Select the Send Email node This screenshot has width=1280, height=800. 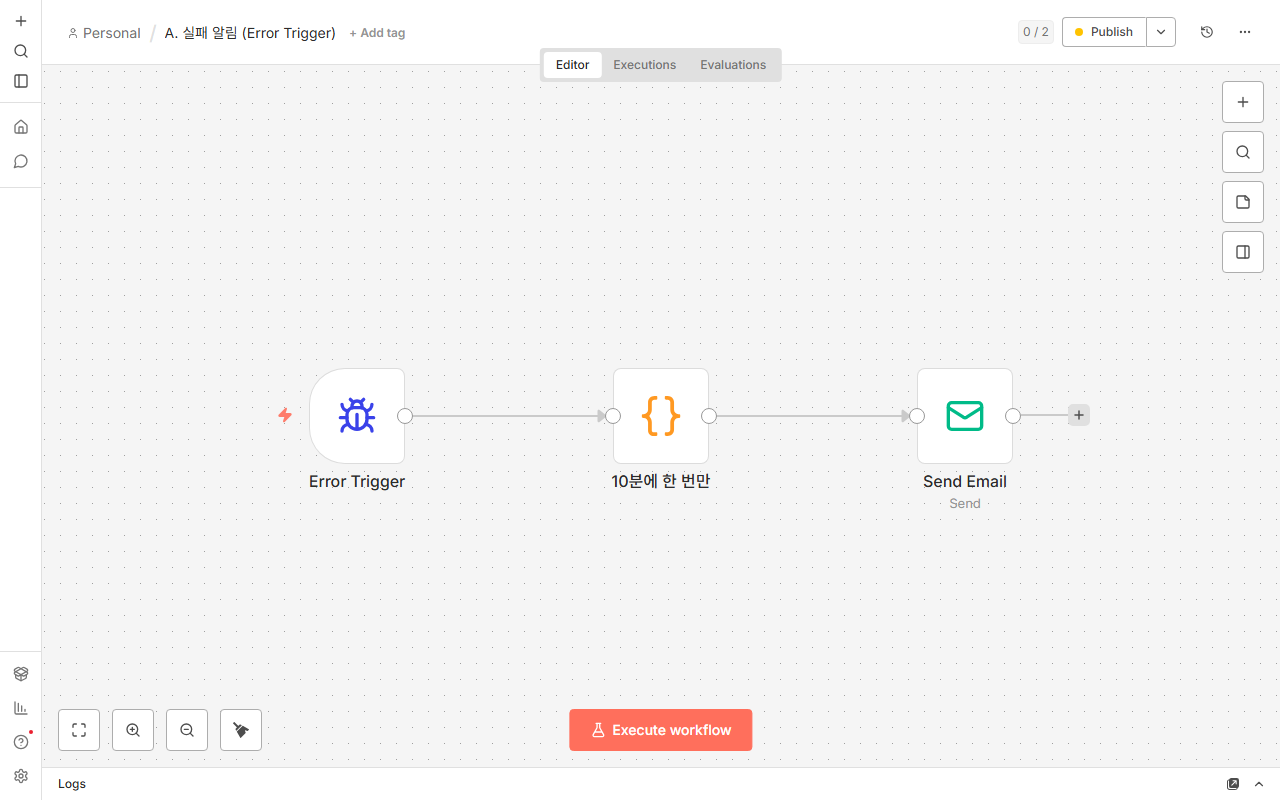965,416
